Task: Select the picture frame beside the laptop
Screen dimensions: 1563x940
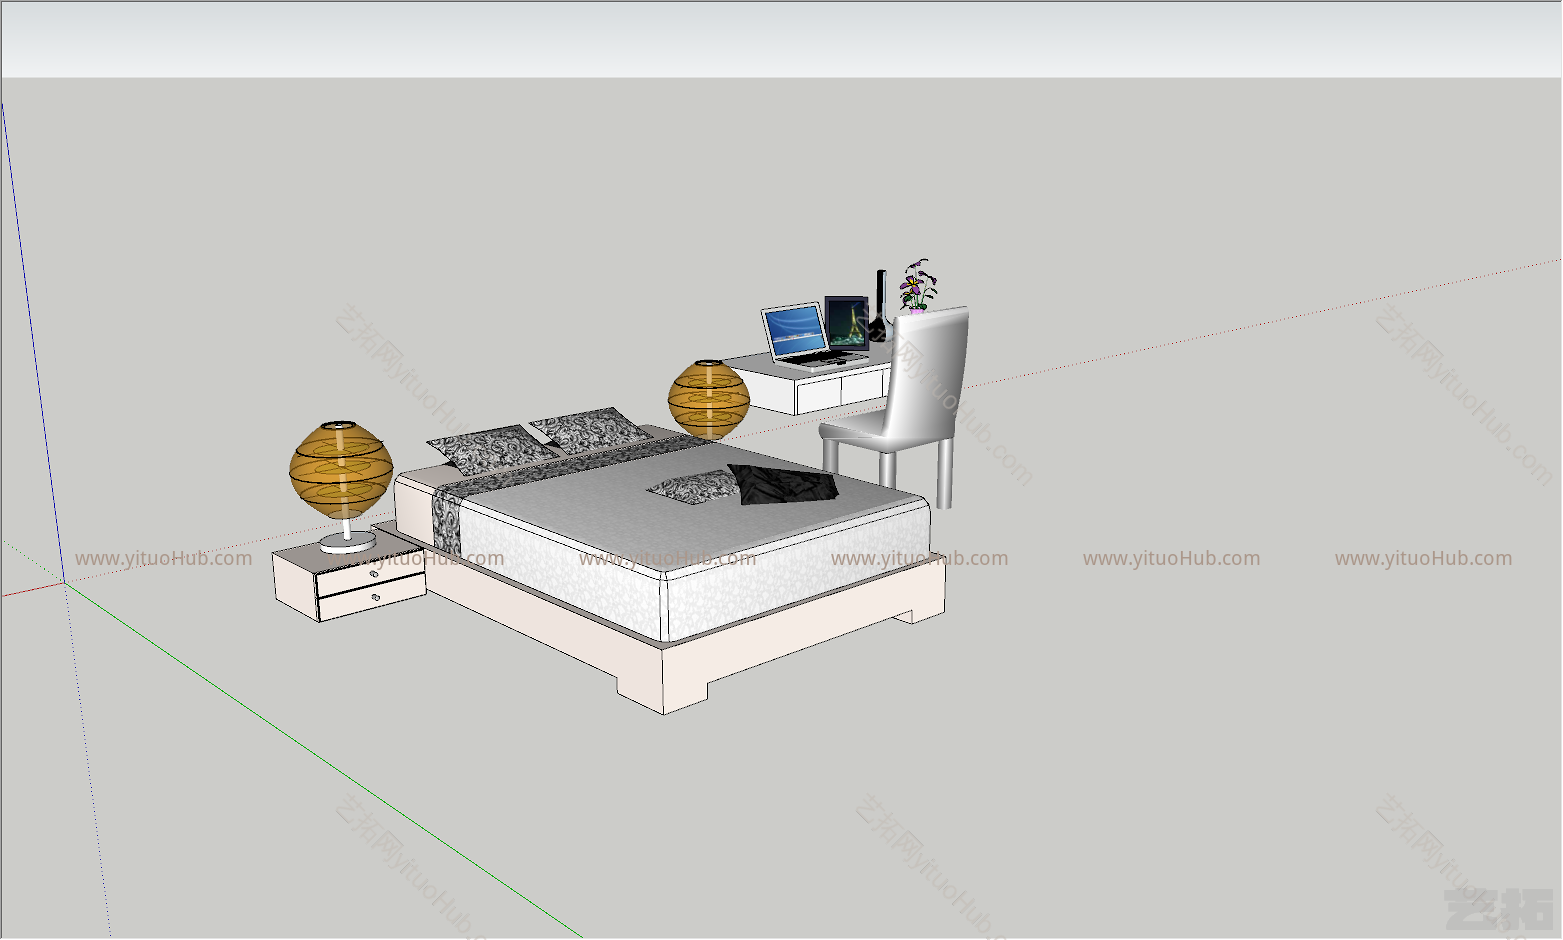Action: 848,323
